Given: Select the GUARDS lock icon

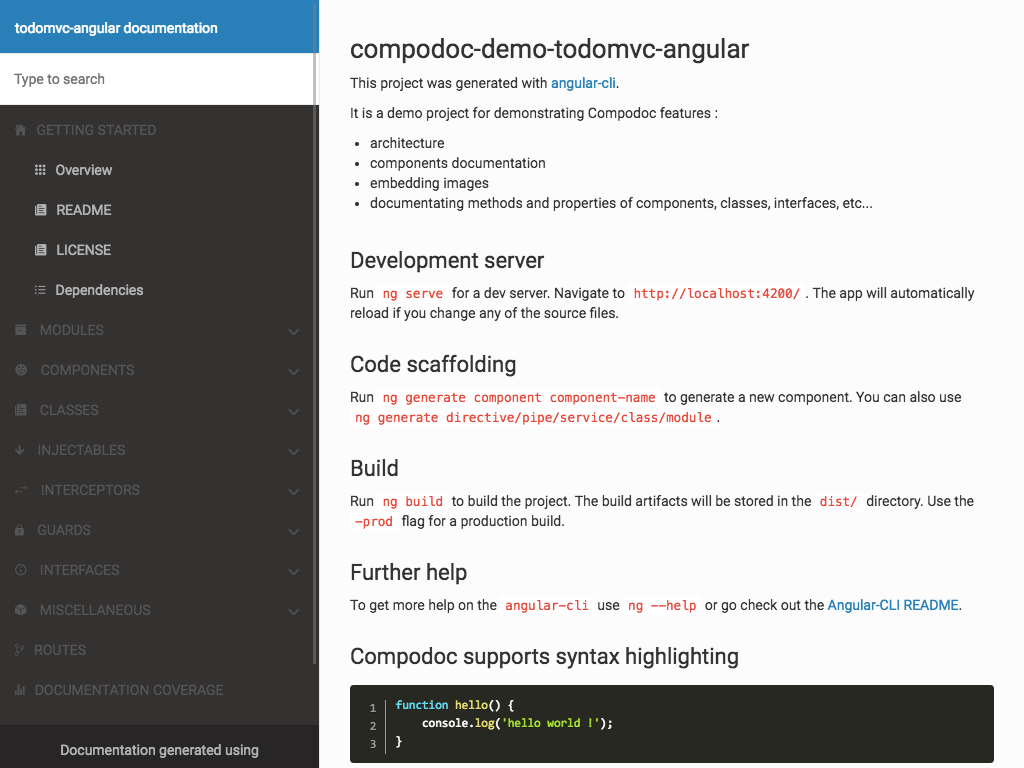Looking at the screenshot, I should pos(19,530).
